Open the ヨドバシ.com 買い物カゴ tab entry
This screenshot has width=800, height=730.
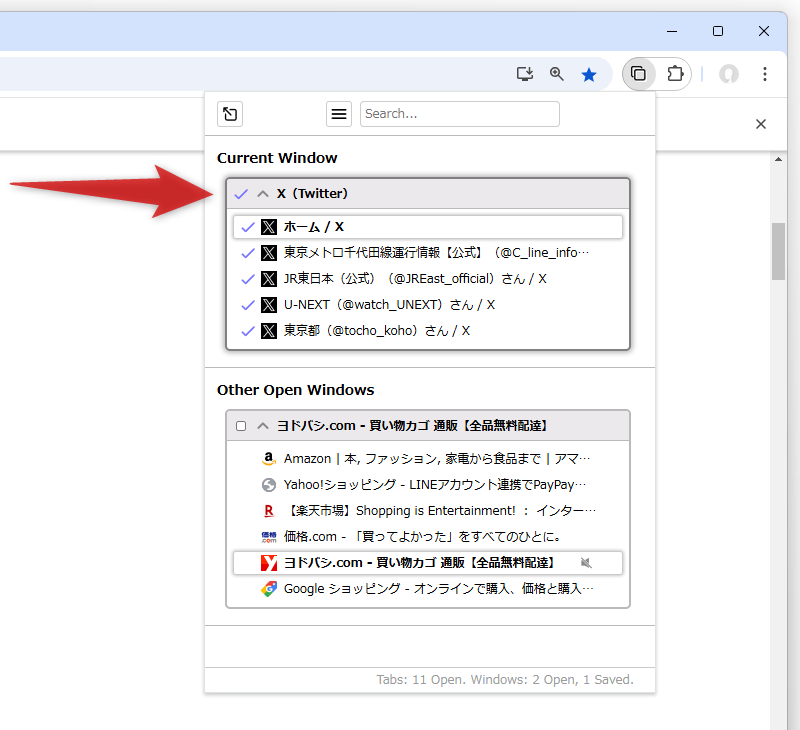click(x=428, y=563)
